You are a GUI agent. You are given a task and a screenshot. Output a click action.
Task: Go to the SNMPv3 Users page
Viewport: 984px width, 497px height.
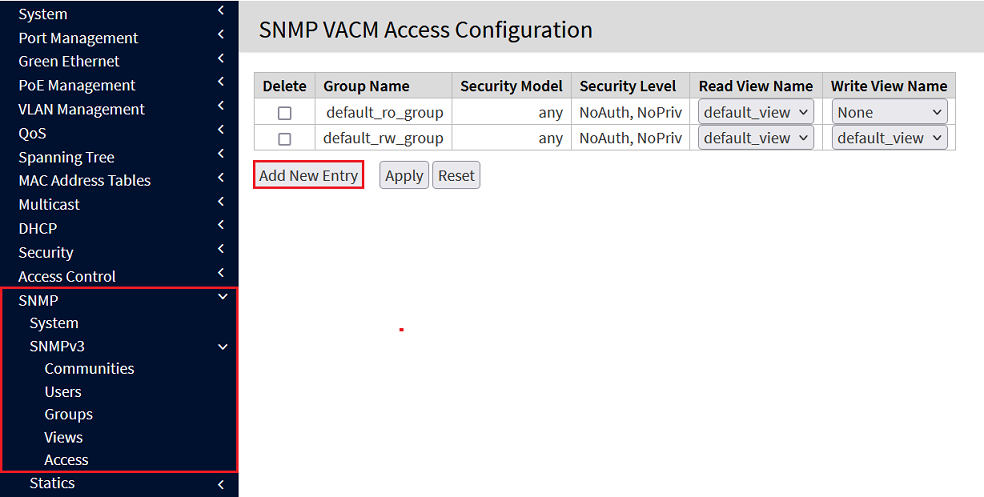[x=63, y=392]
